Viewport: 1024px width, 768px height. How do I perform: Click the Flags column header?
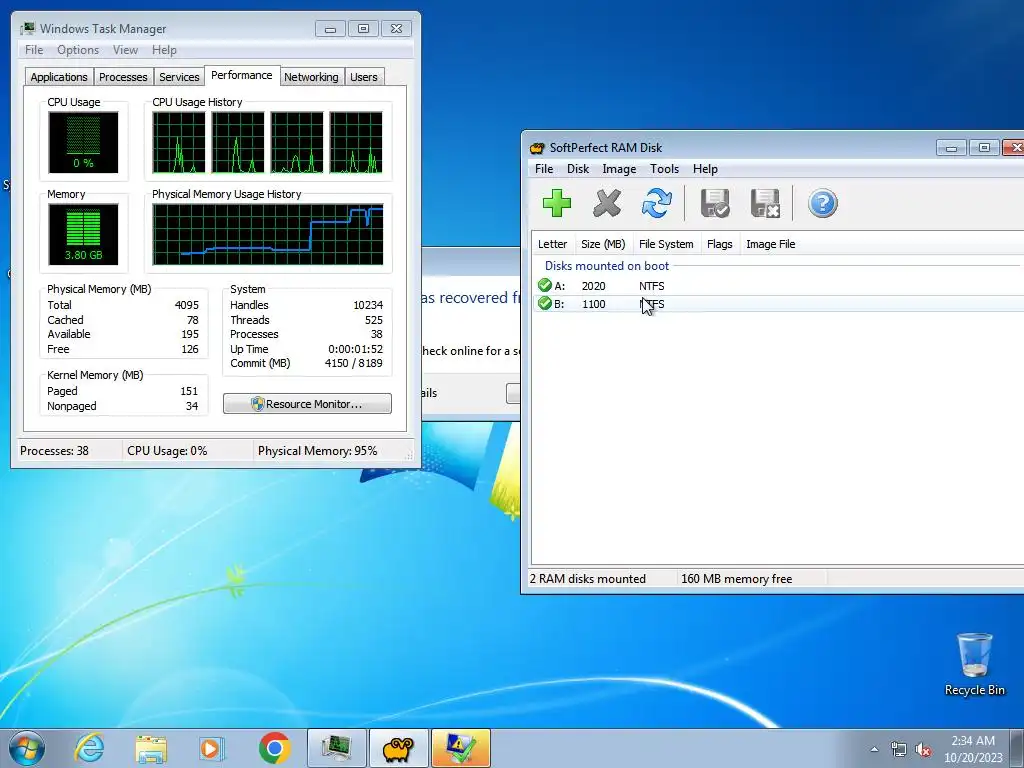pyautogui.click(x=720, y=244)
